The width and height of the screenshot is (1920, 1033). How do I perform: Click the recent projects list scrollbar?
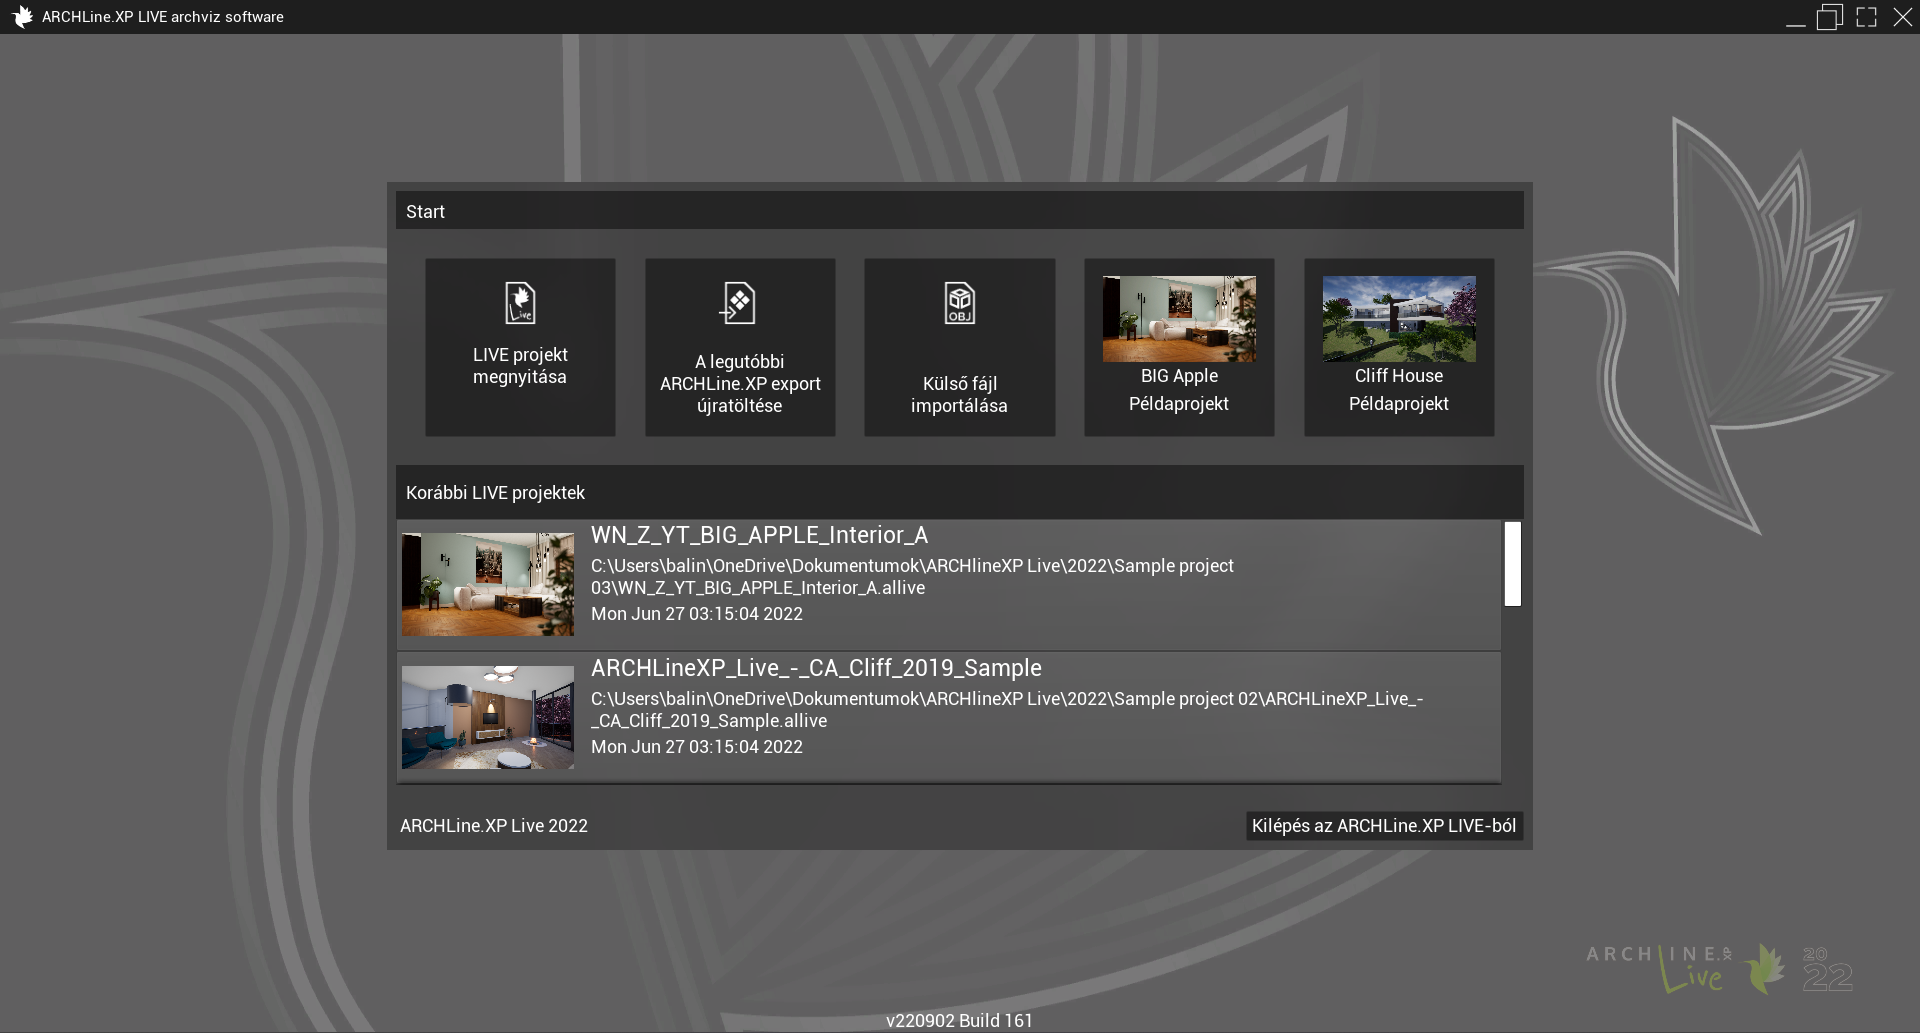(x=1513, y=564)
